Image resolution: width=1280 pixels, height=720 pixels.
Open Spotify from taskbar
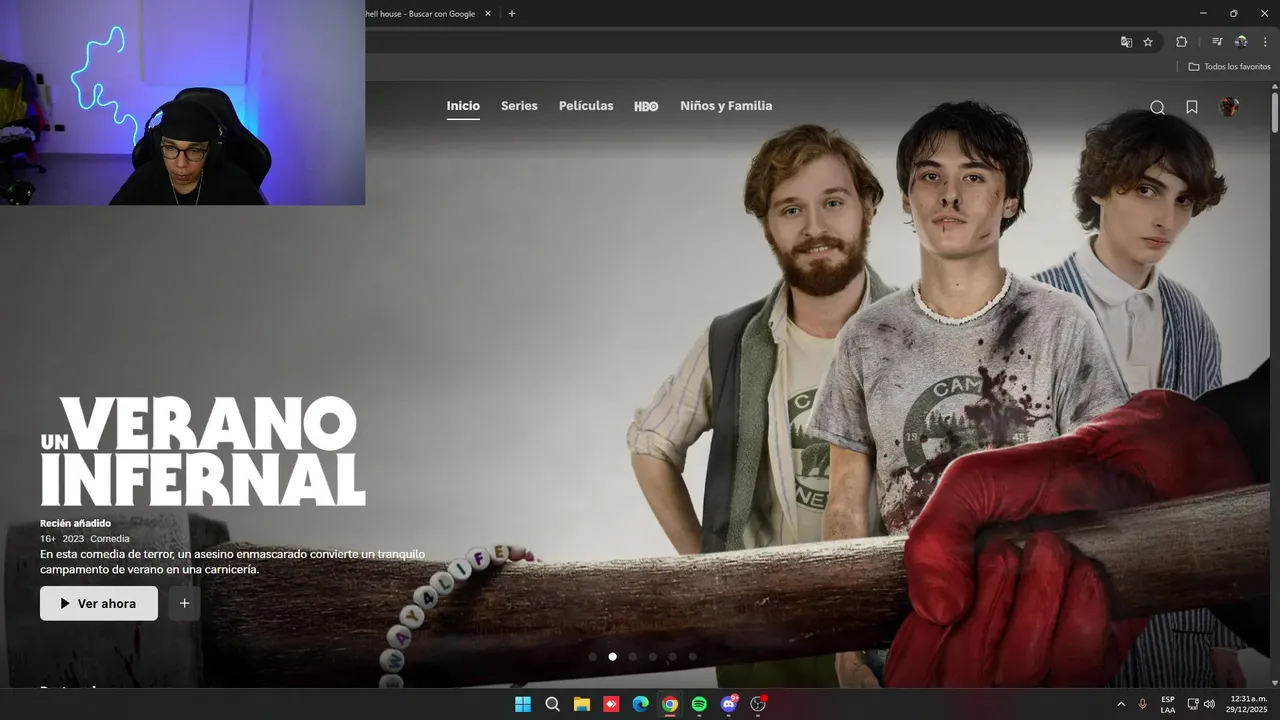pos(699,704)
